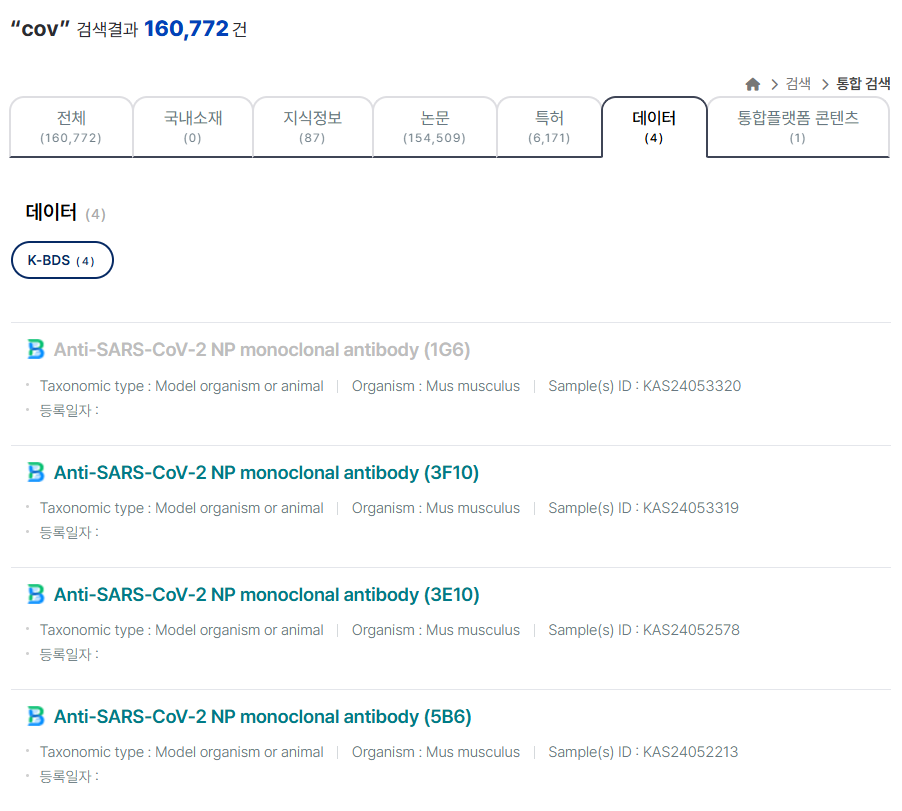
Task: Click K-BDS logo icon beside 1G6 antibody
Action: coord(36,350)
